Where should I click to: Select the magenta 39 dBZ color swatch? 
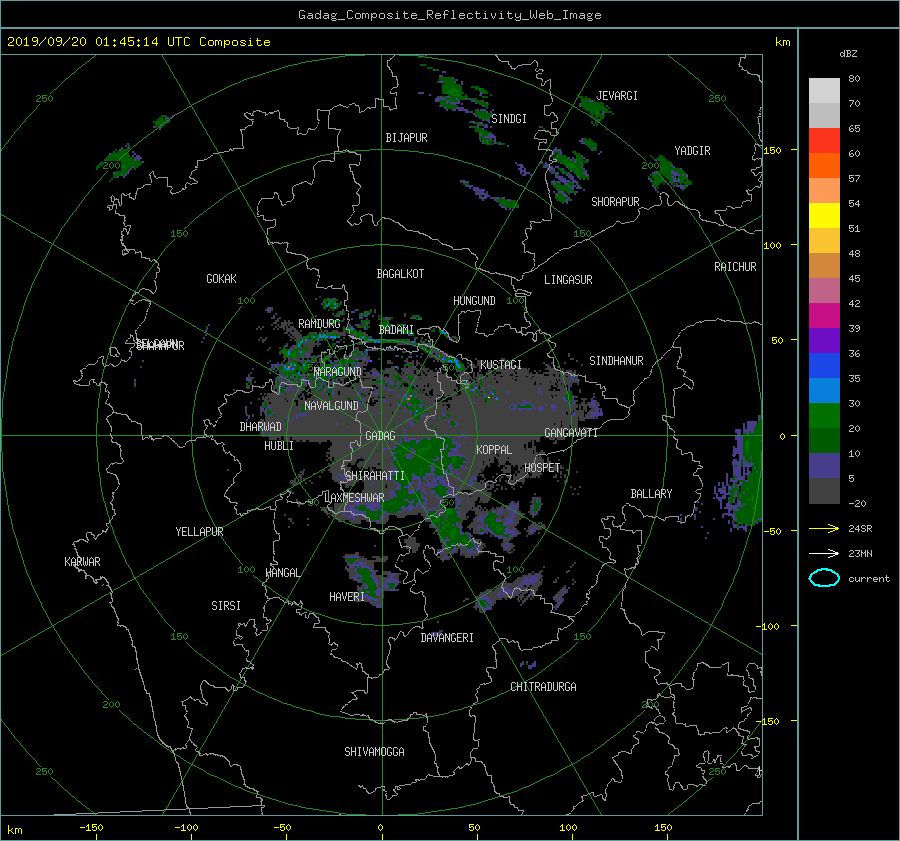pyautogui.click(x=824, y=316)
